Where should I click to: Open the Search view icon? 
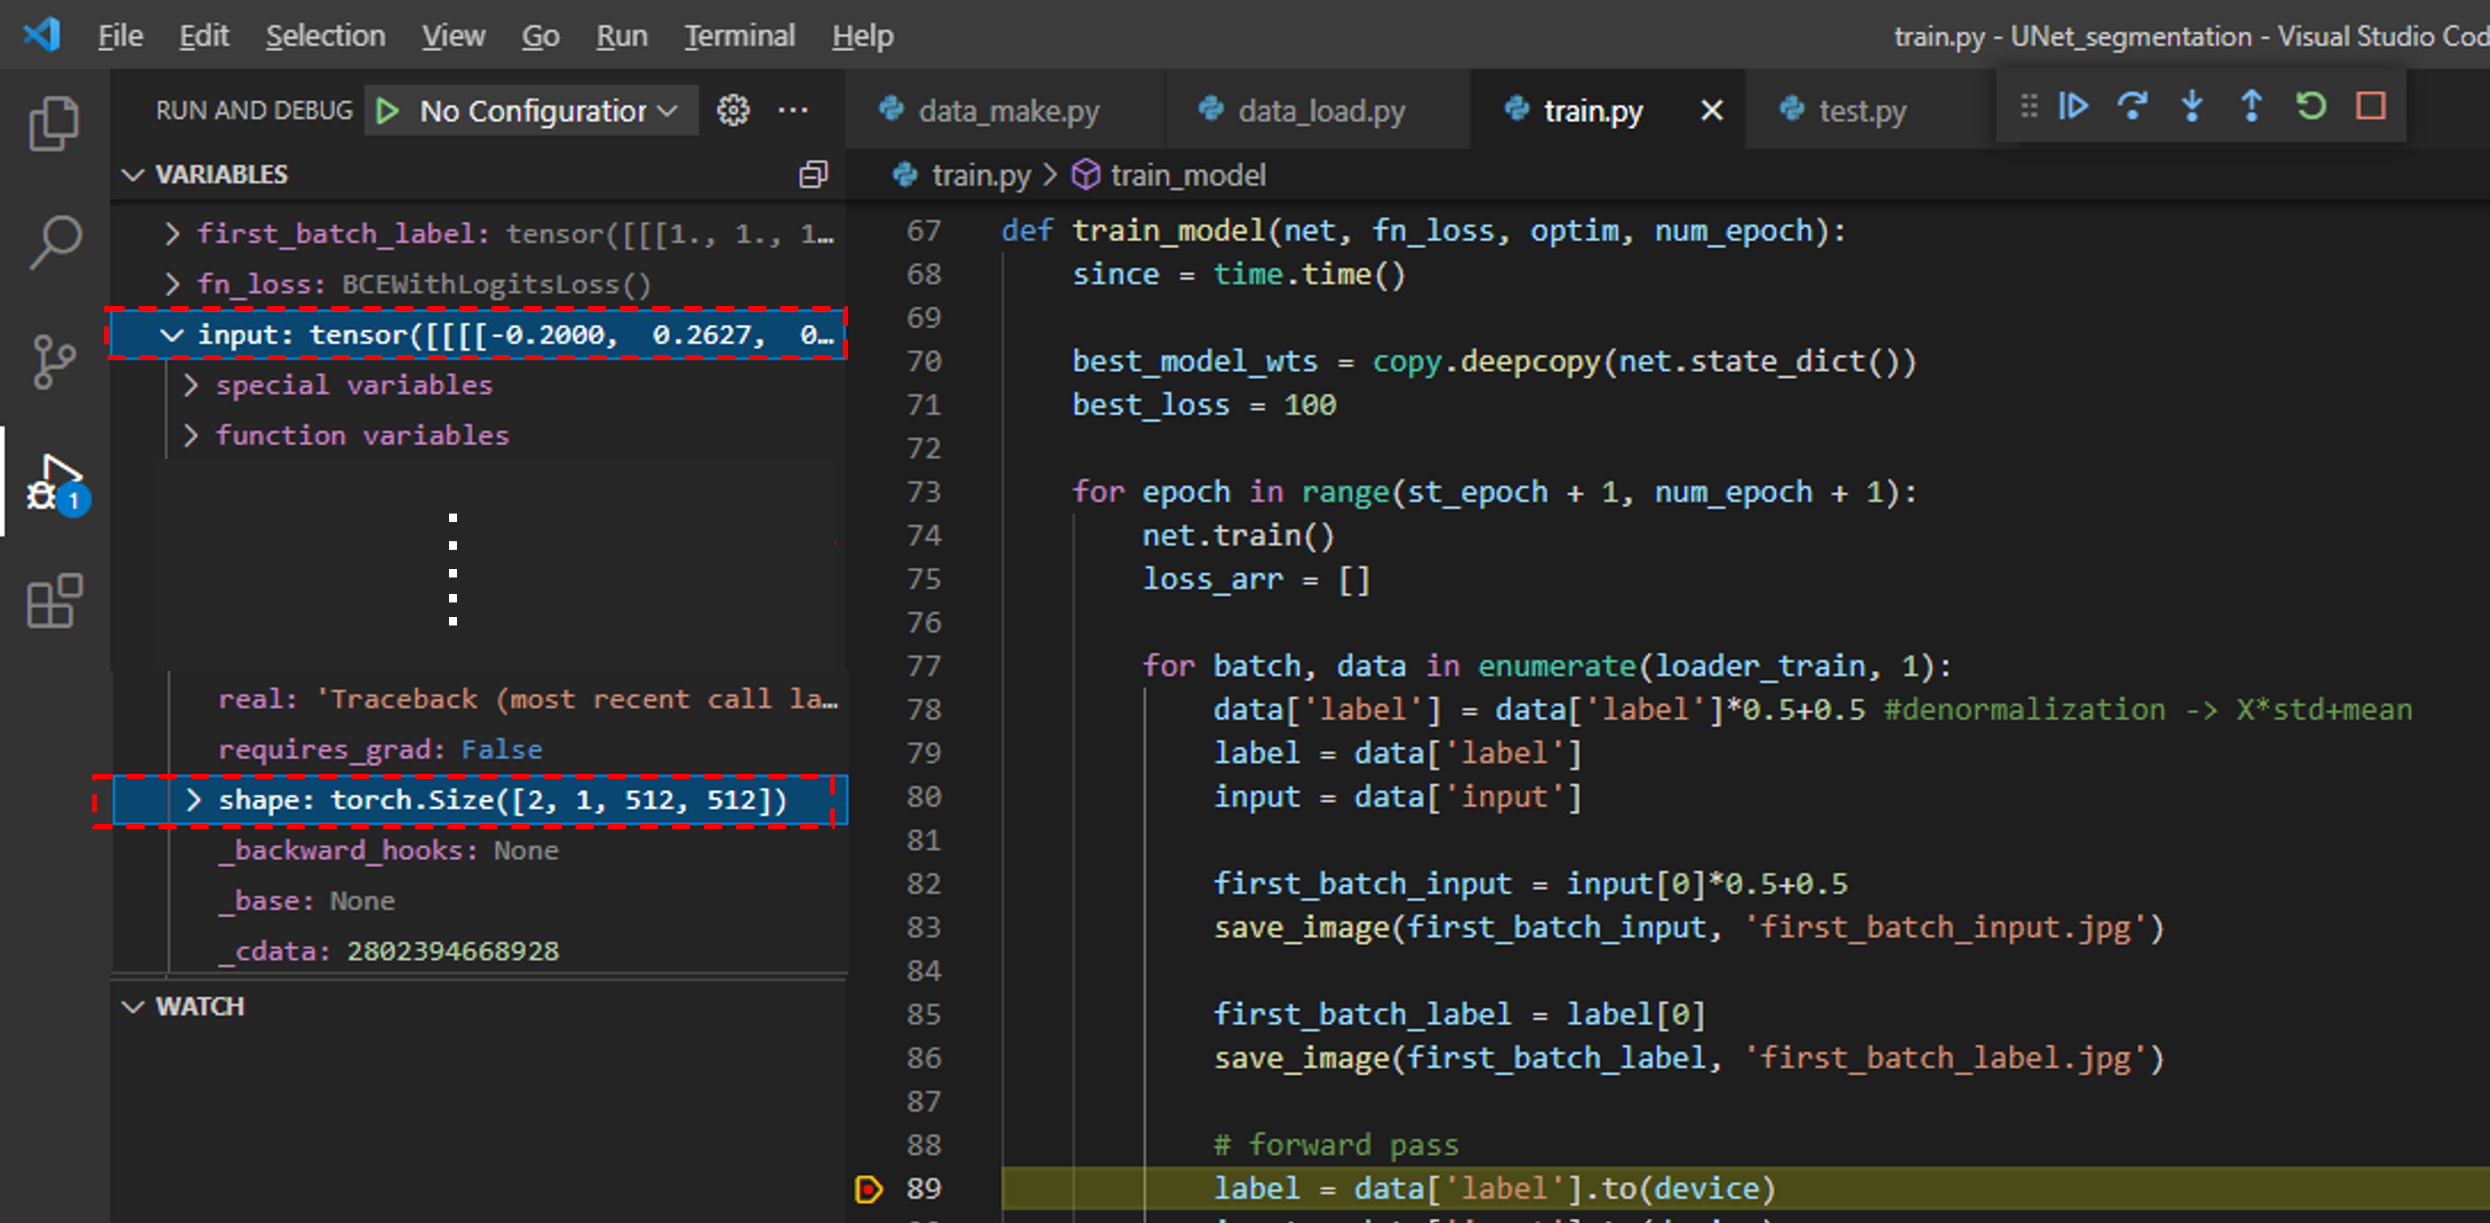[x=54, y=241]
